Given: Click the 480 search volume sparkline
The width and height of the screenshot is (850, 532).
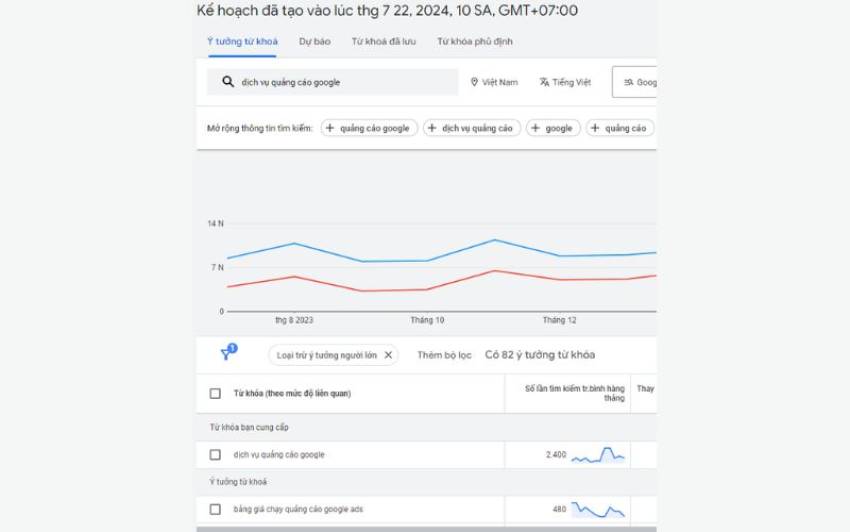Looking at the screenshot, I should pyautogui.click(x=598, y=509).
